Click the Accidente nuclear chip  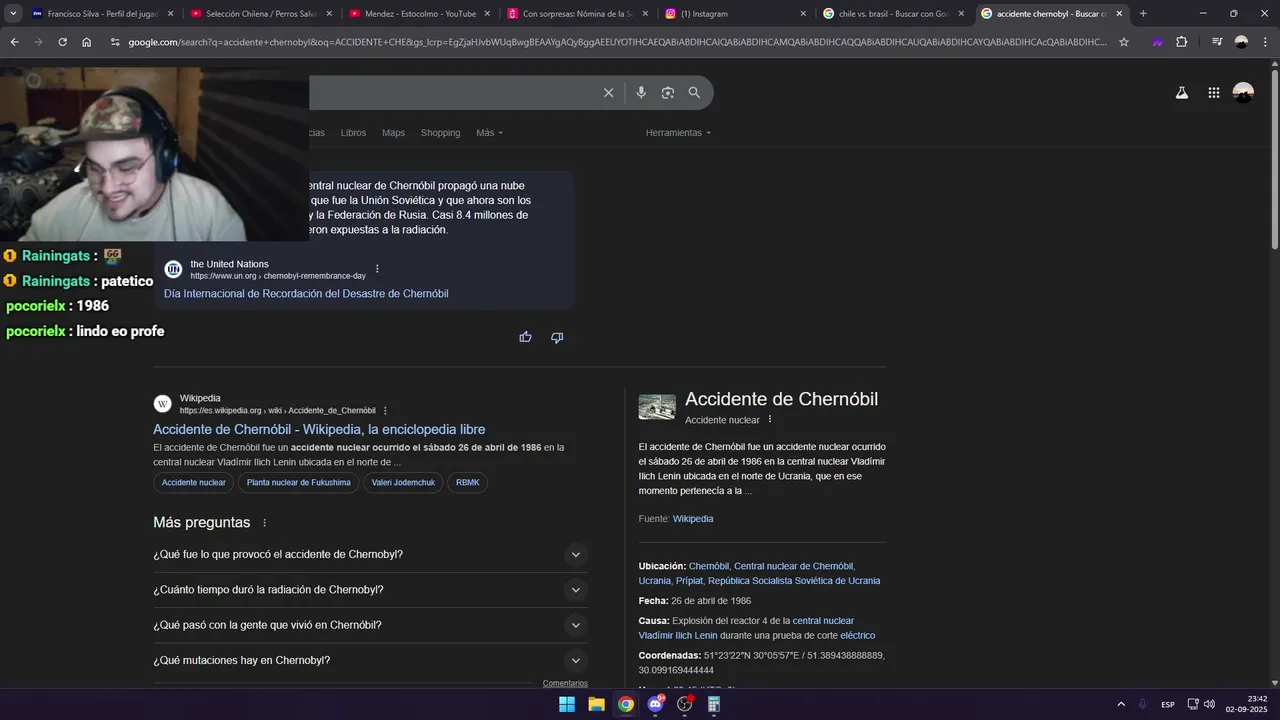point(194,483)
